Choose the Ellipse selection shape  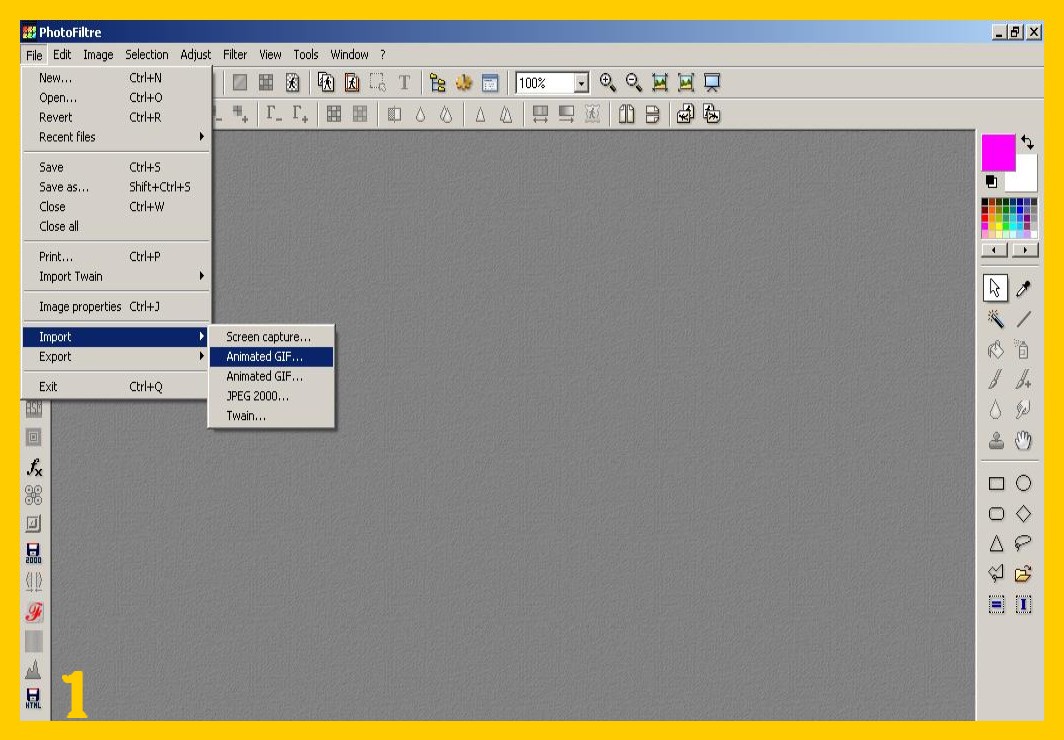pos(1023,483)
